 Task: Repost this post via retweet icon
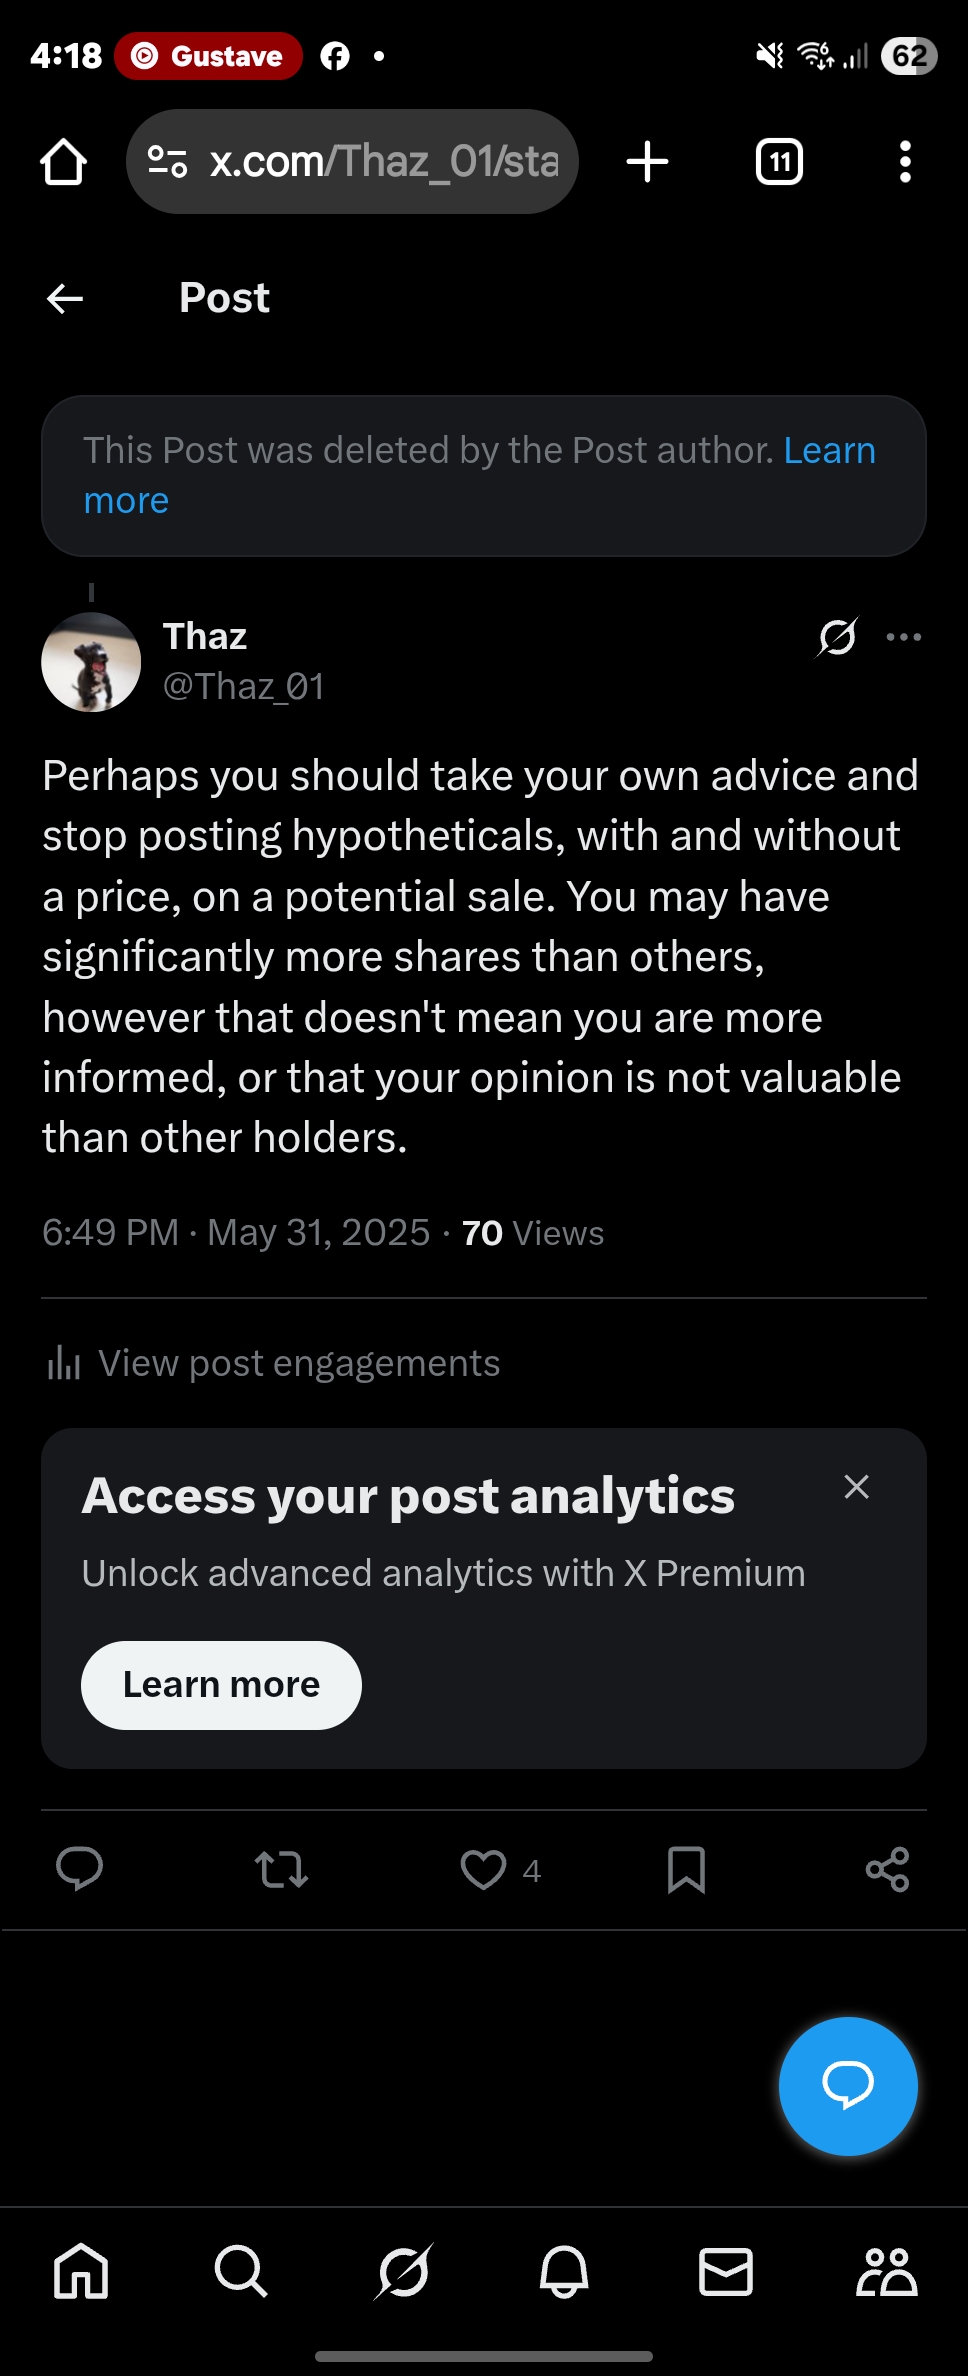click(281, 1869)
